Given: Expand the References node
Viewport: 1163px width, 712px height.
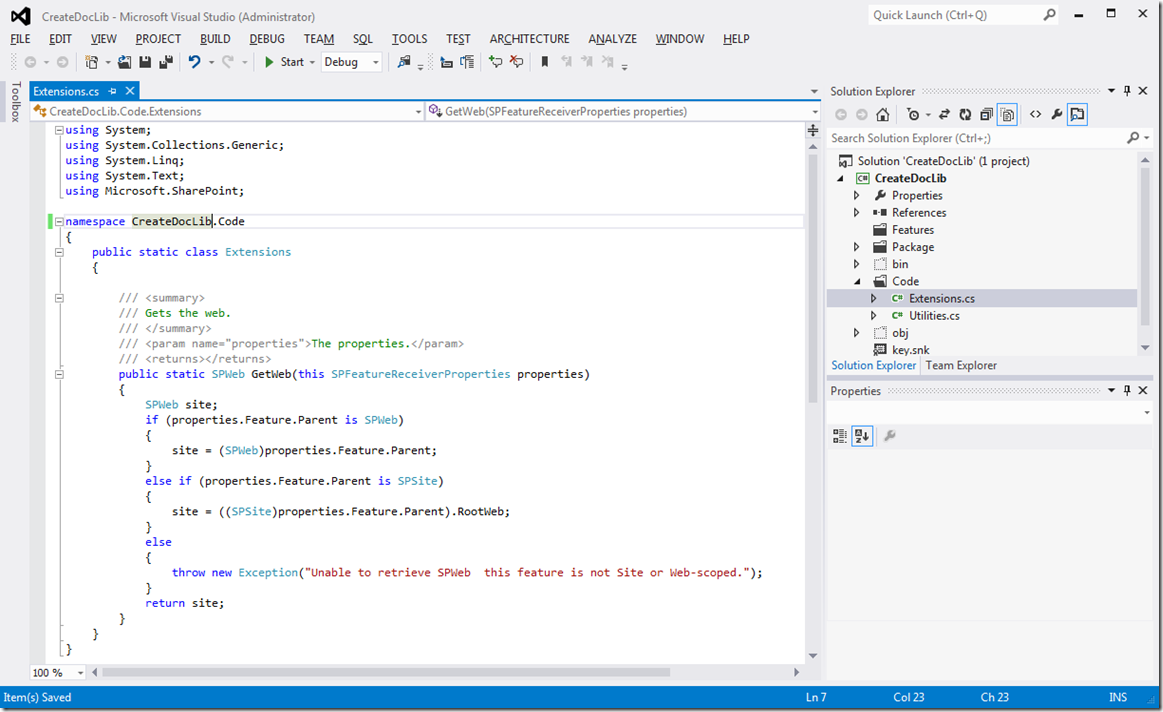Looking at the screenshot, I should pyautogui.click(x=857, y=213).
